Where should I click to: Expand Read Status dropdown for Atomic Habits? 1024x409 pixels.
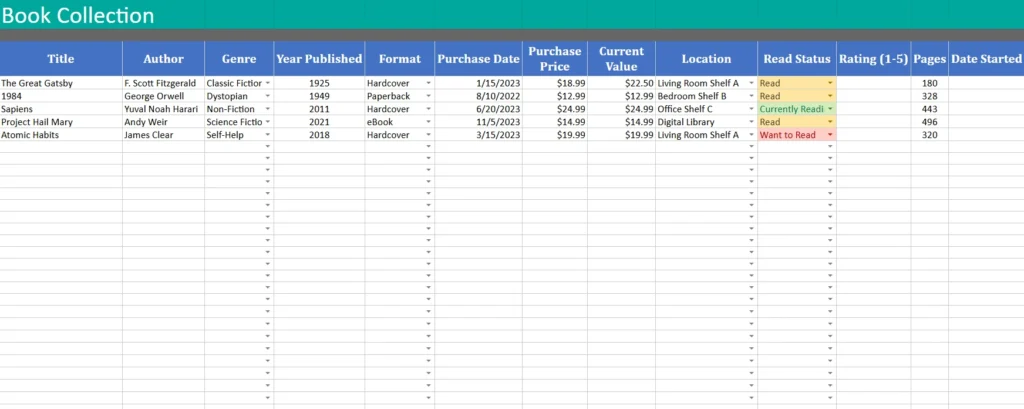point(830,135)
